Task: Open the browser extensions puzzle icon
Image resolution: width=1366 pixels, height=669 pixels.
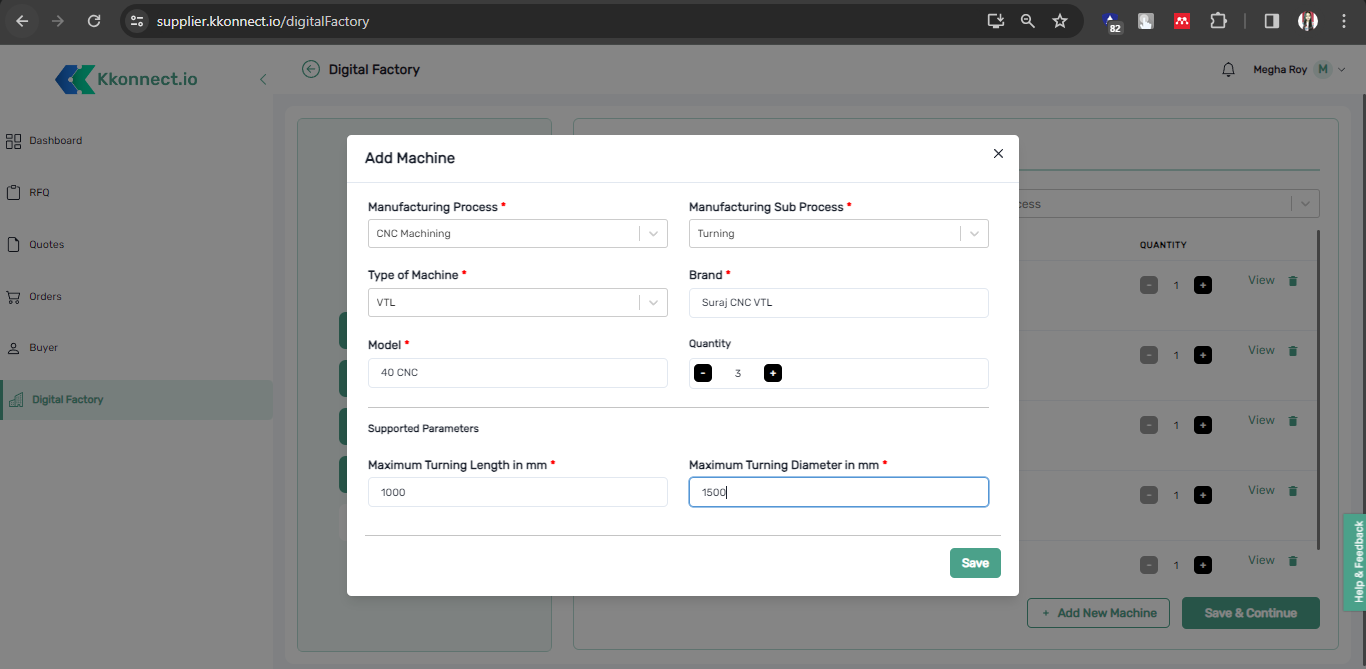Action: 1217,21
